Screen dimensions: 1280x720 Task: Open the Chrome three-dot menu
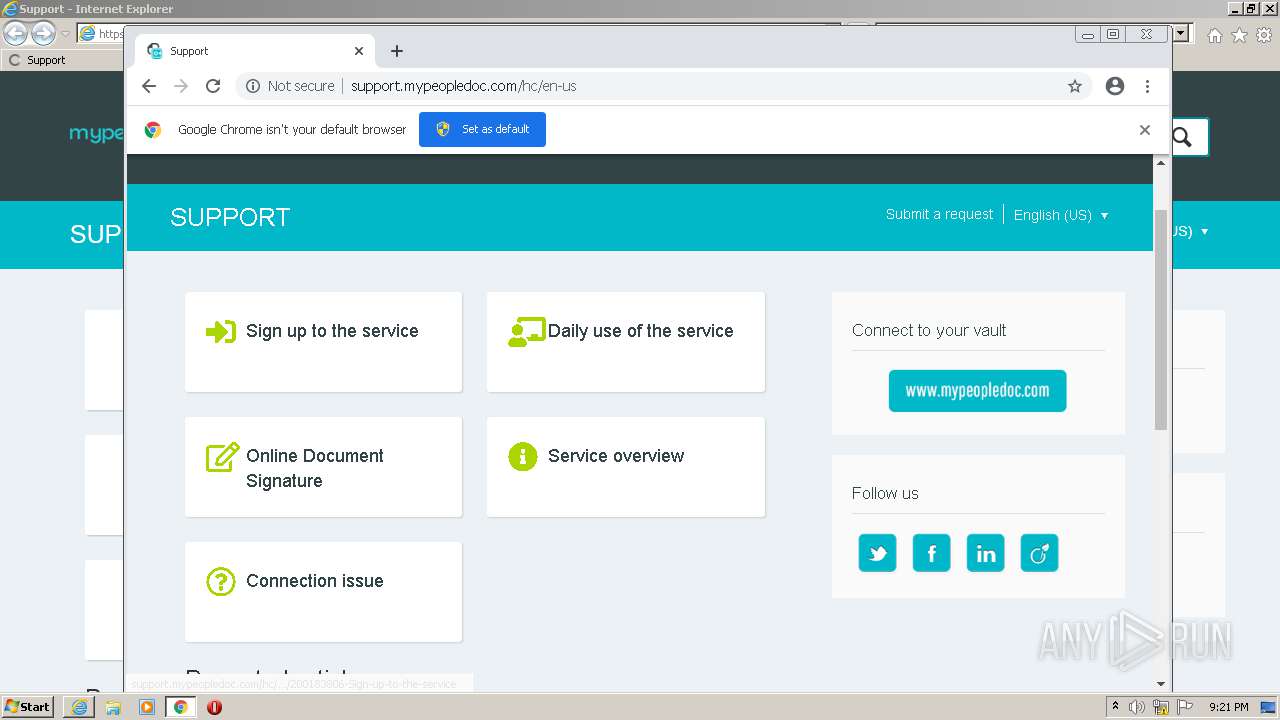1147,86
